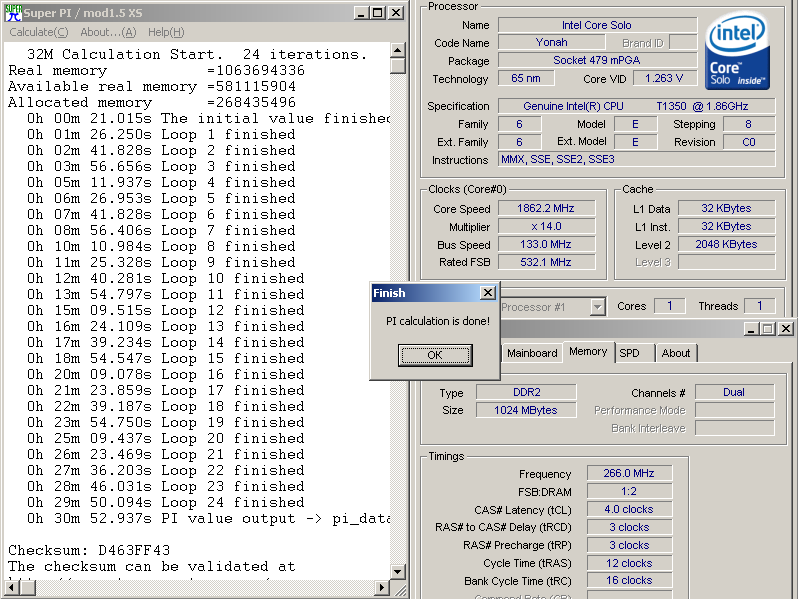The width and height of the screenshot is (798, 599).
Task: Click the Revision value C0
Action: [749, 142]
